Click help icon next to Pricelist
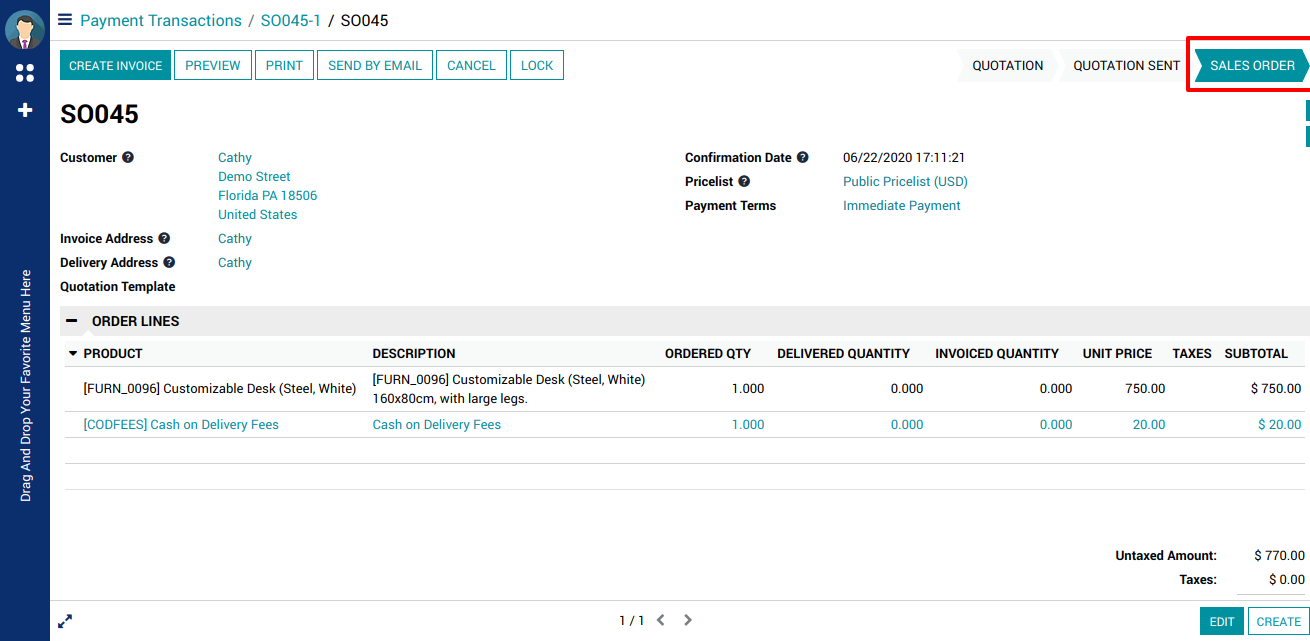The width and height of the screenshot is (1310, 641). [744, 182]
